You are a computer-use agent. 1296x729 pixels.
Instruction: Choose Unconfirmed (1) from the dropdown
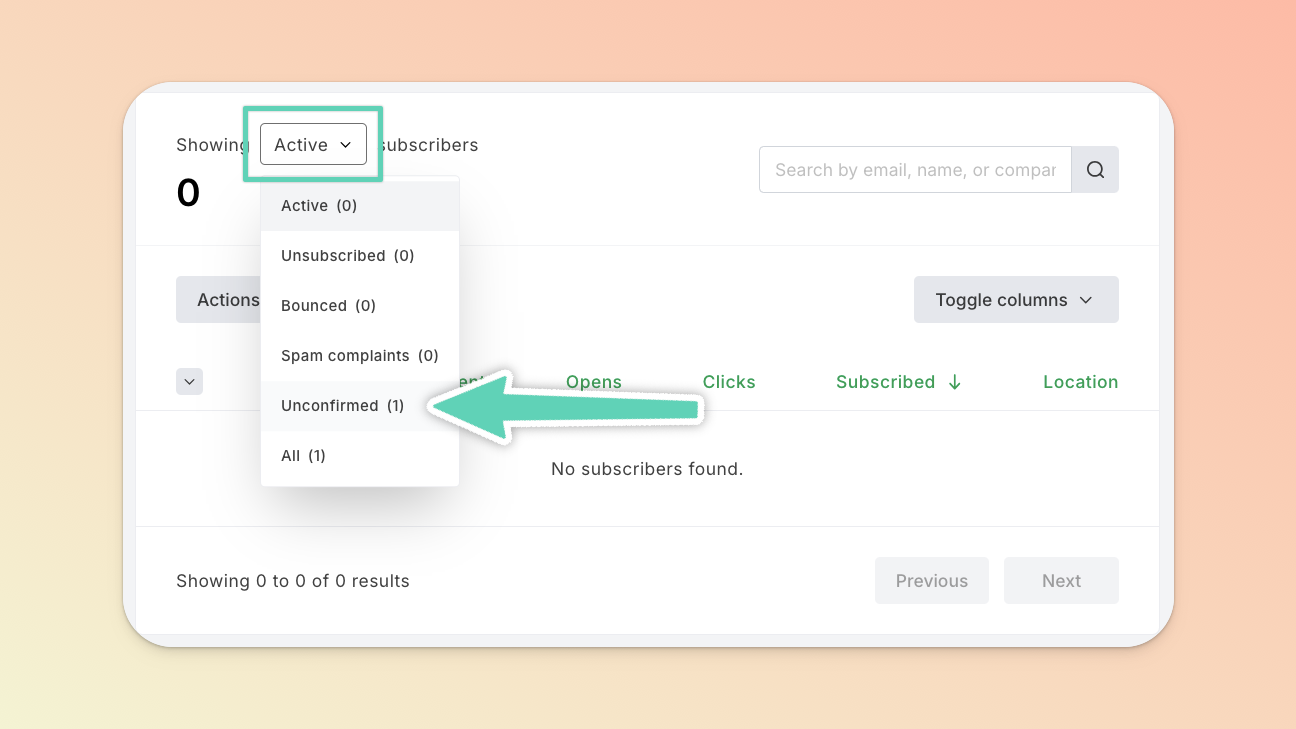pyautogui.click(x=342, y=406)
